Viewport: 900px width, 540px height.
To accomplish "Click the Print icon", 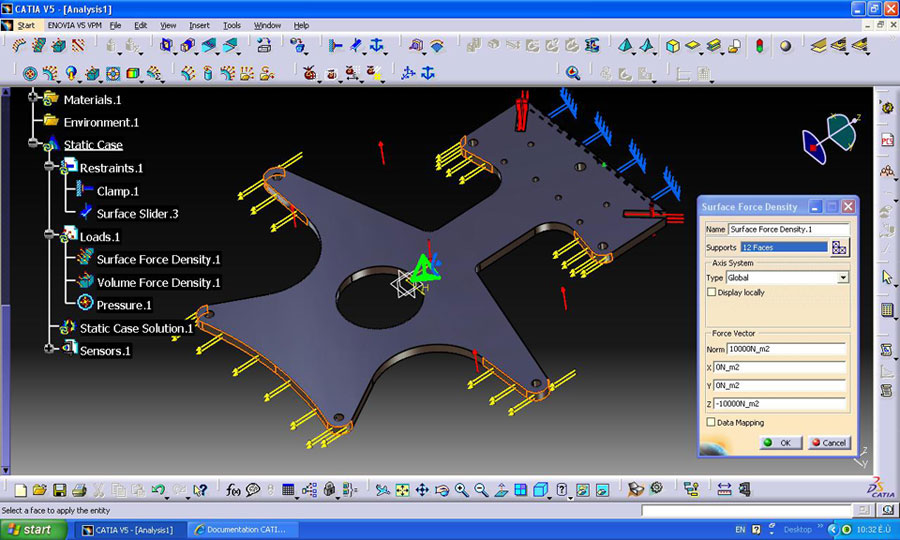I will pos(79,490).
